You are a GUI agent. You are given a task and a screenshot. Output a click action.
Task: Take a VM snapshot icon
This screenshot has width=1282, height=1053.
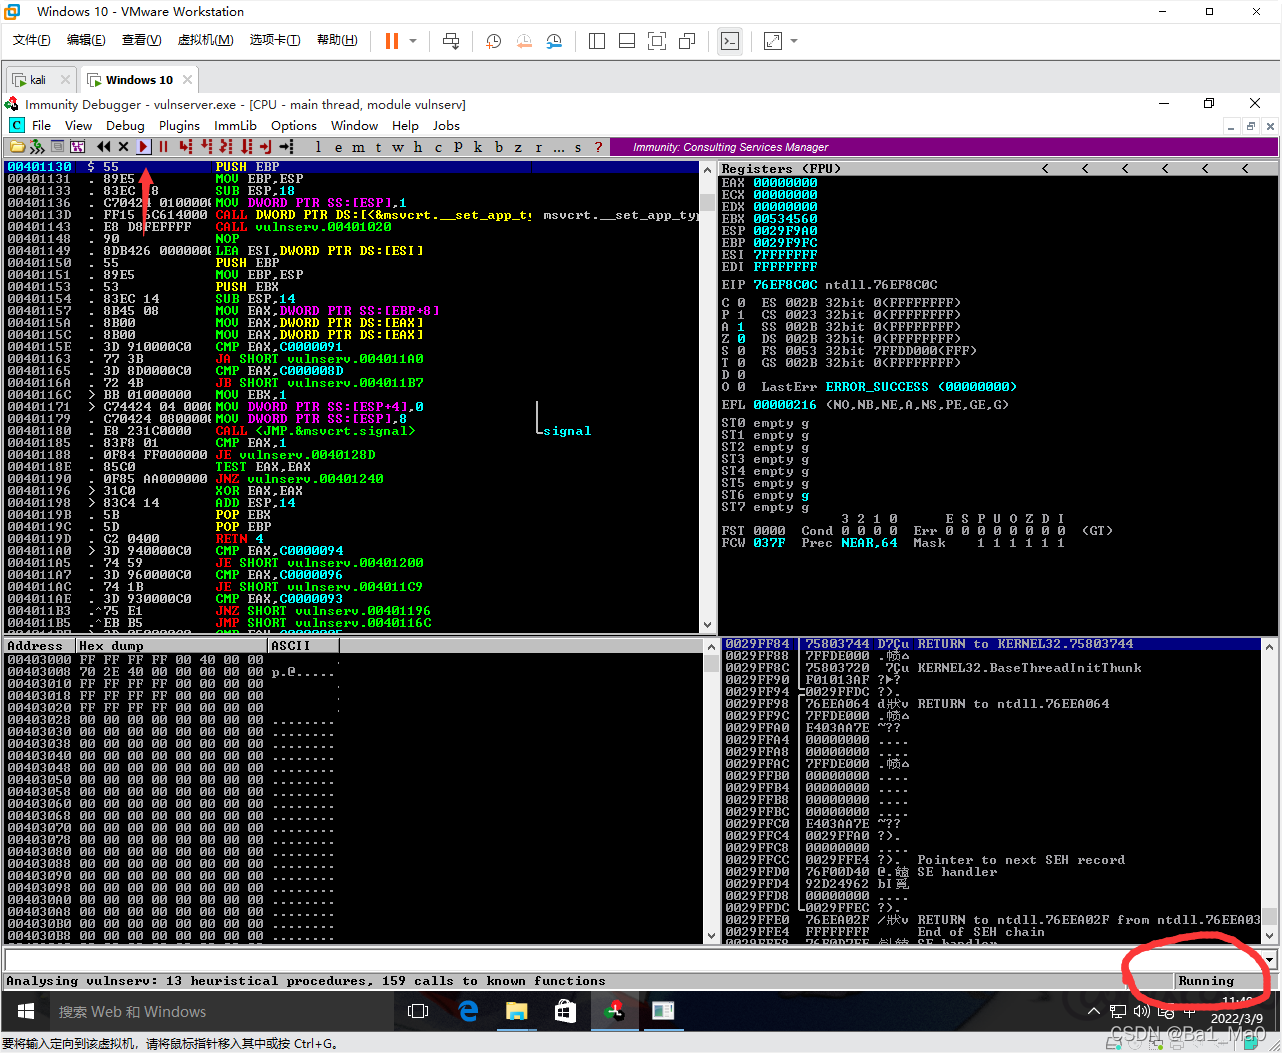[494, 41]
